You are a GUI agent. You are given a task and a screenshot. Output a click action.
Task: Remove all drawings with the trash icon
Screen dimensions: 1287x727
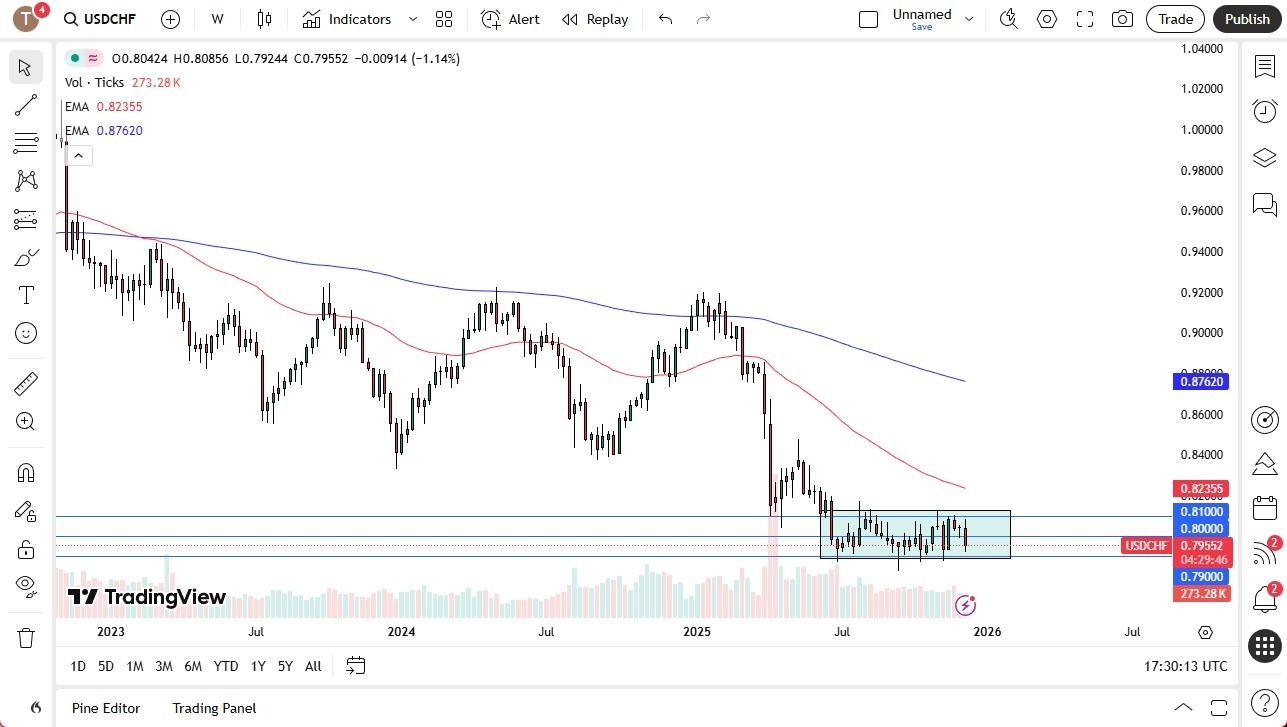26,637
